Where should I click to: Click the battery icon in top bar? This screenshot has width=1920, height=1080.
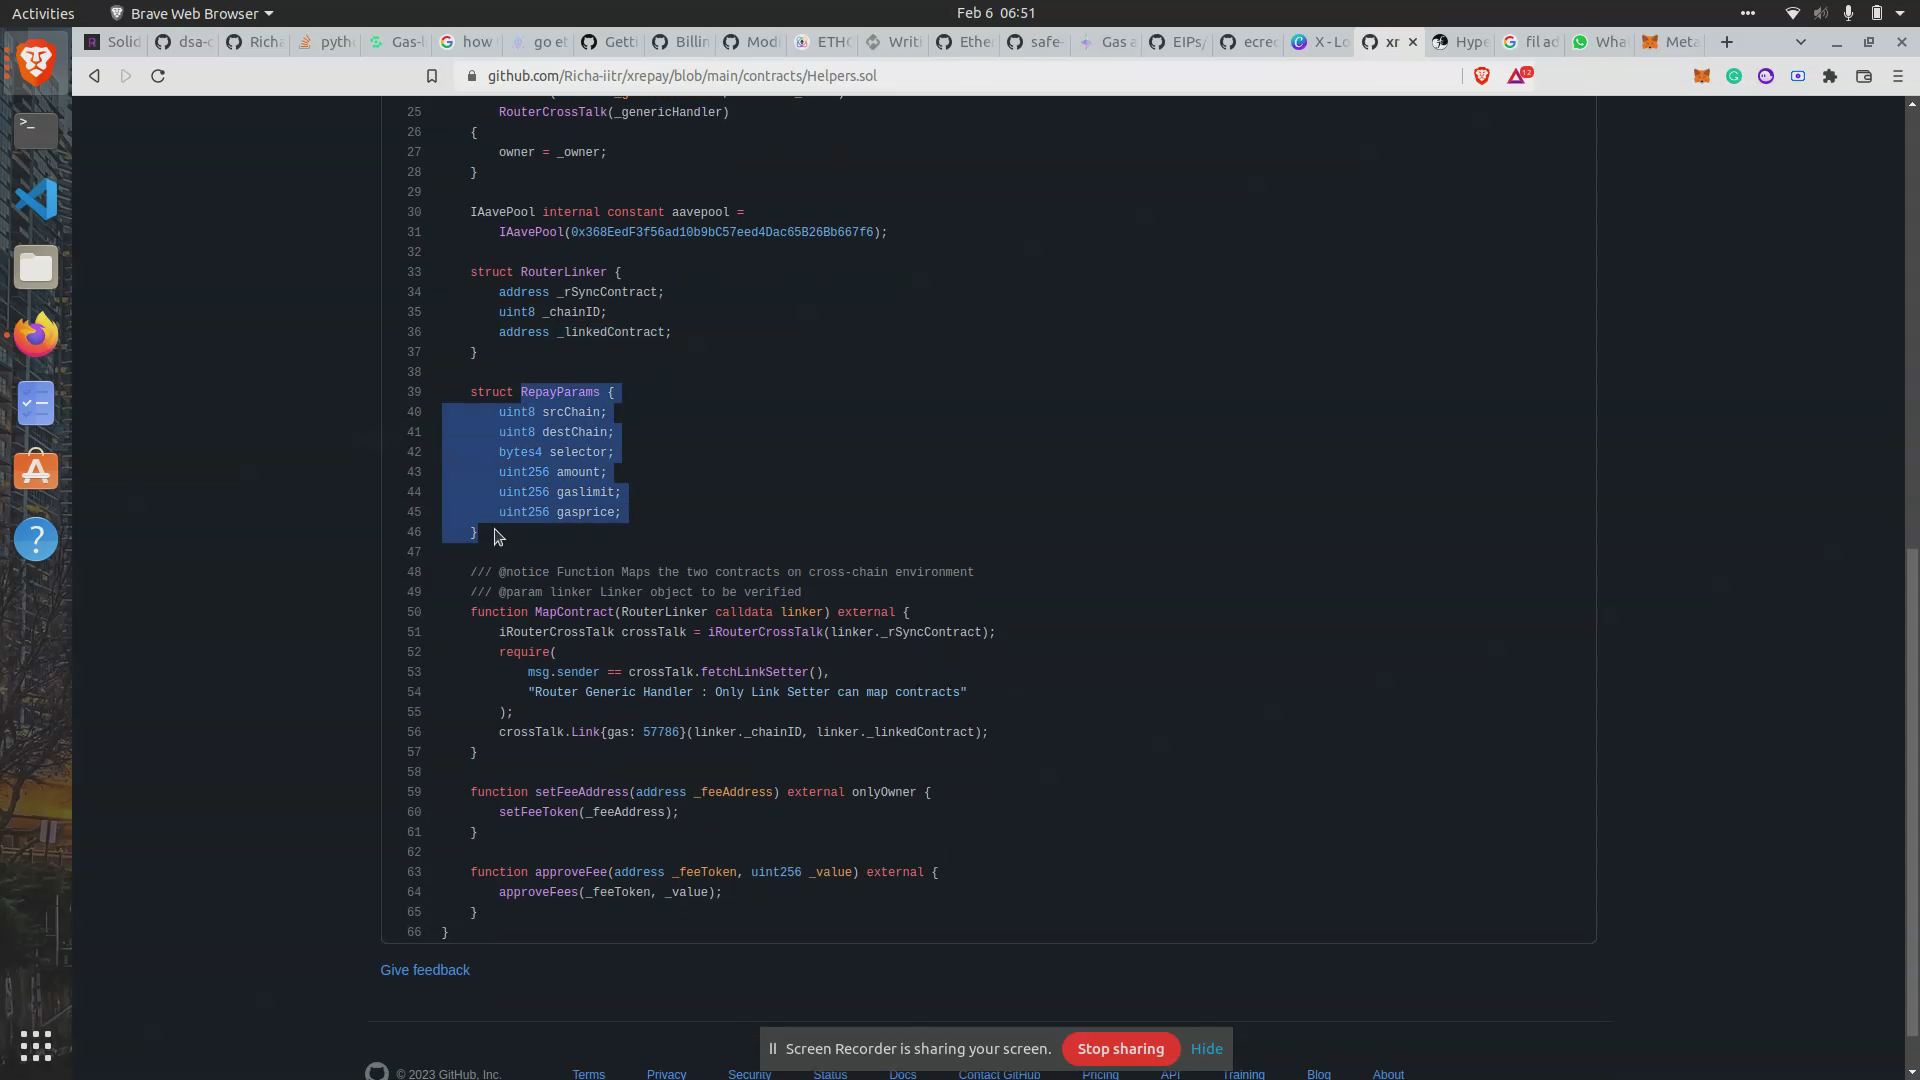coord(1877,13)
